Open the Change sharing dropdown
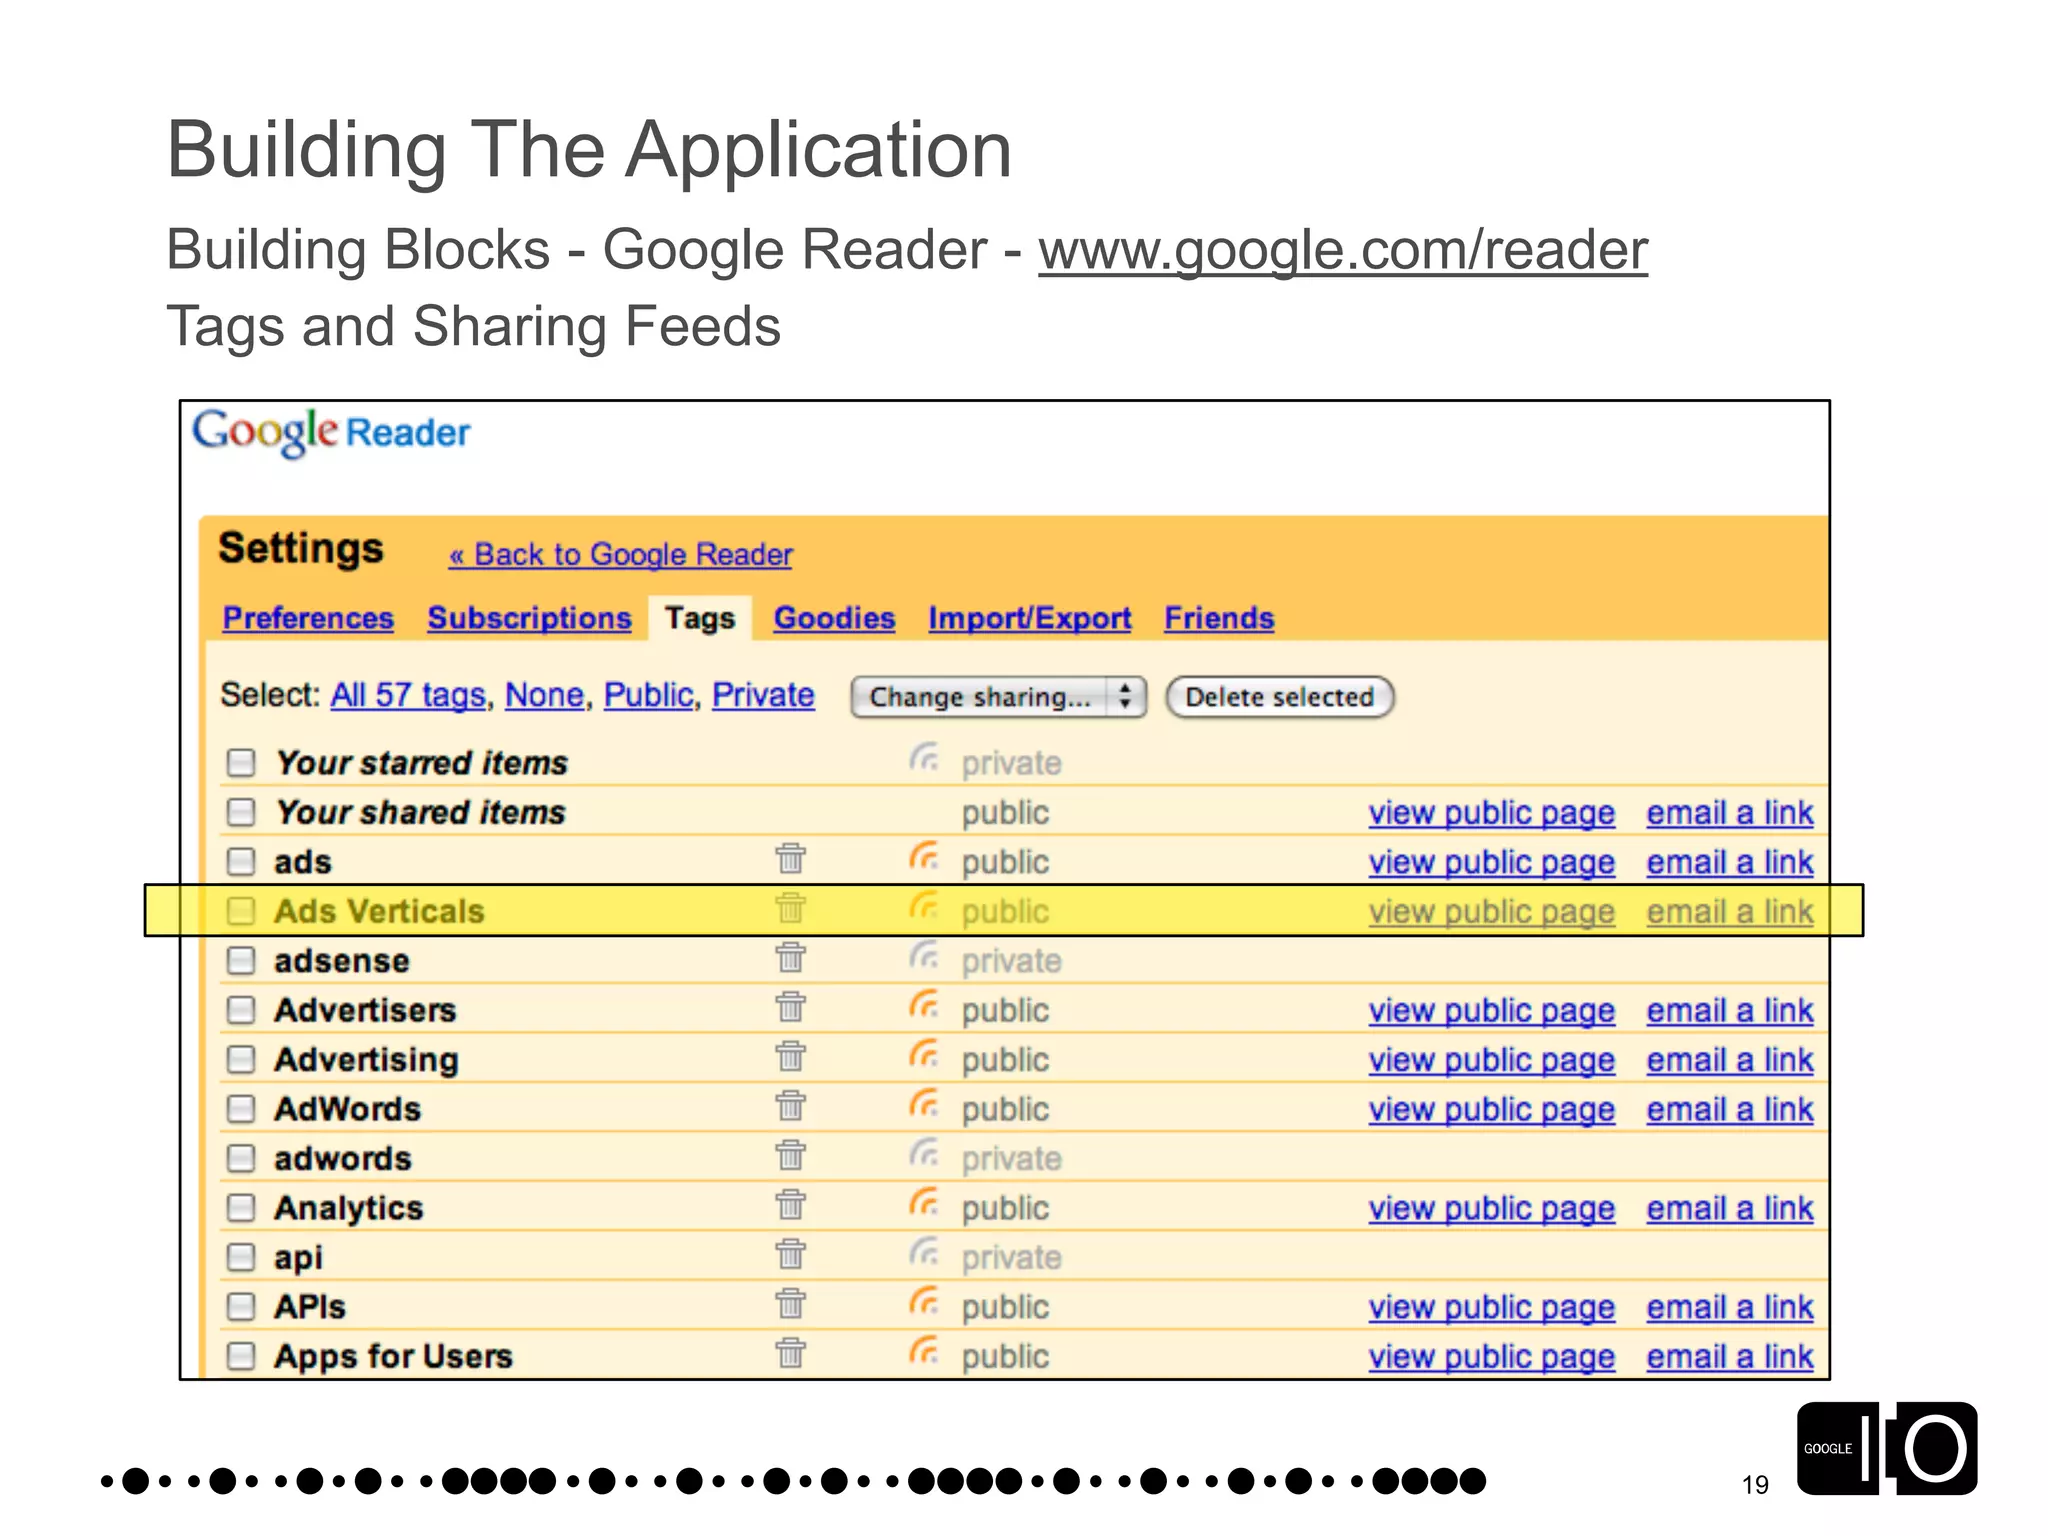 click(x=998, y=697)
